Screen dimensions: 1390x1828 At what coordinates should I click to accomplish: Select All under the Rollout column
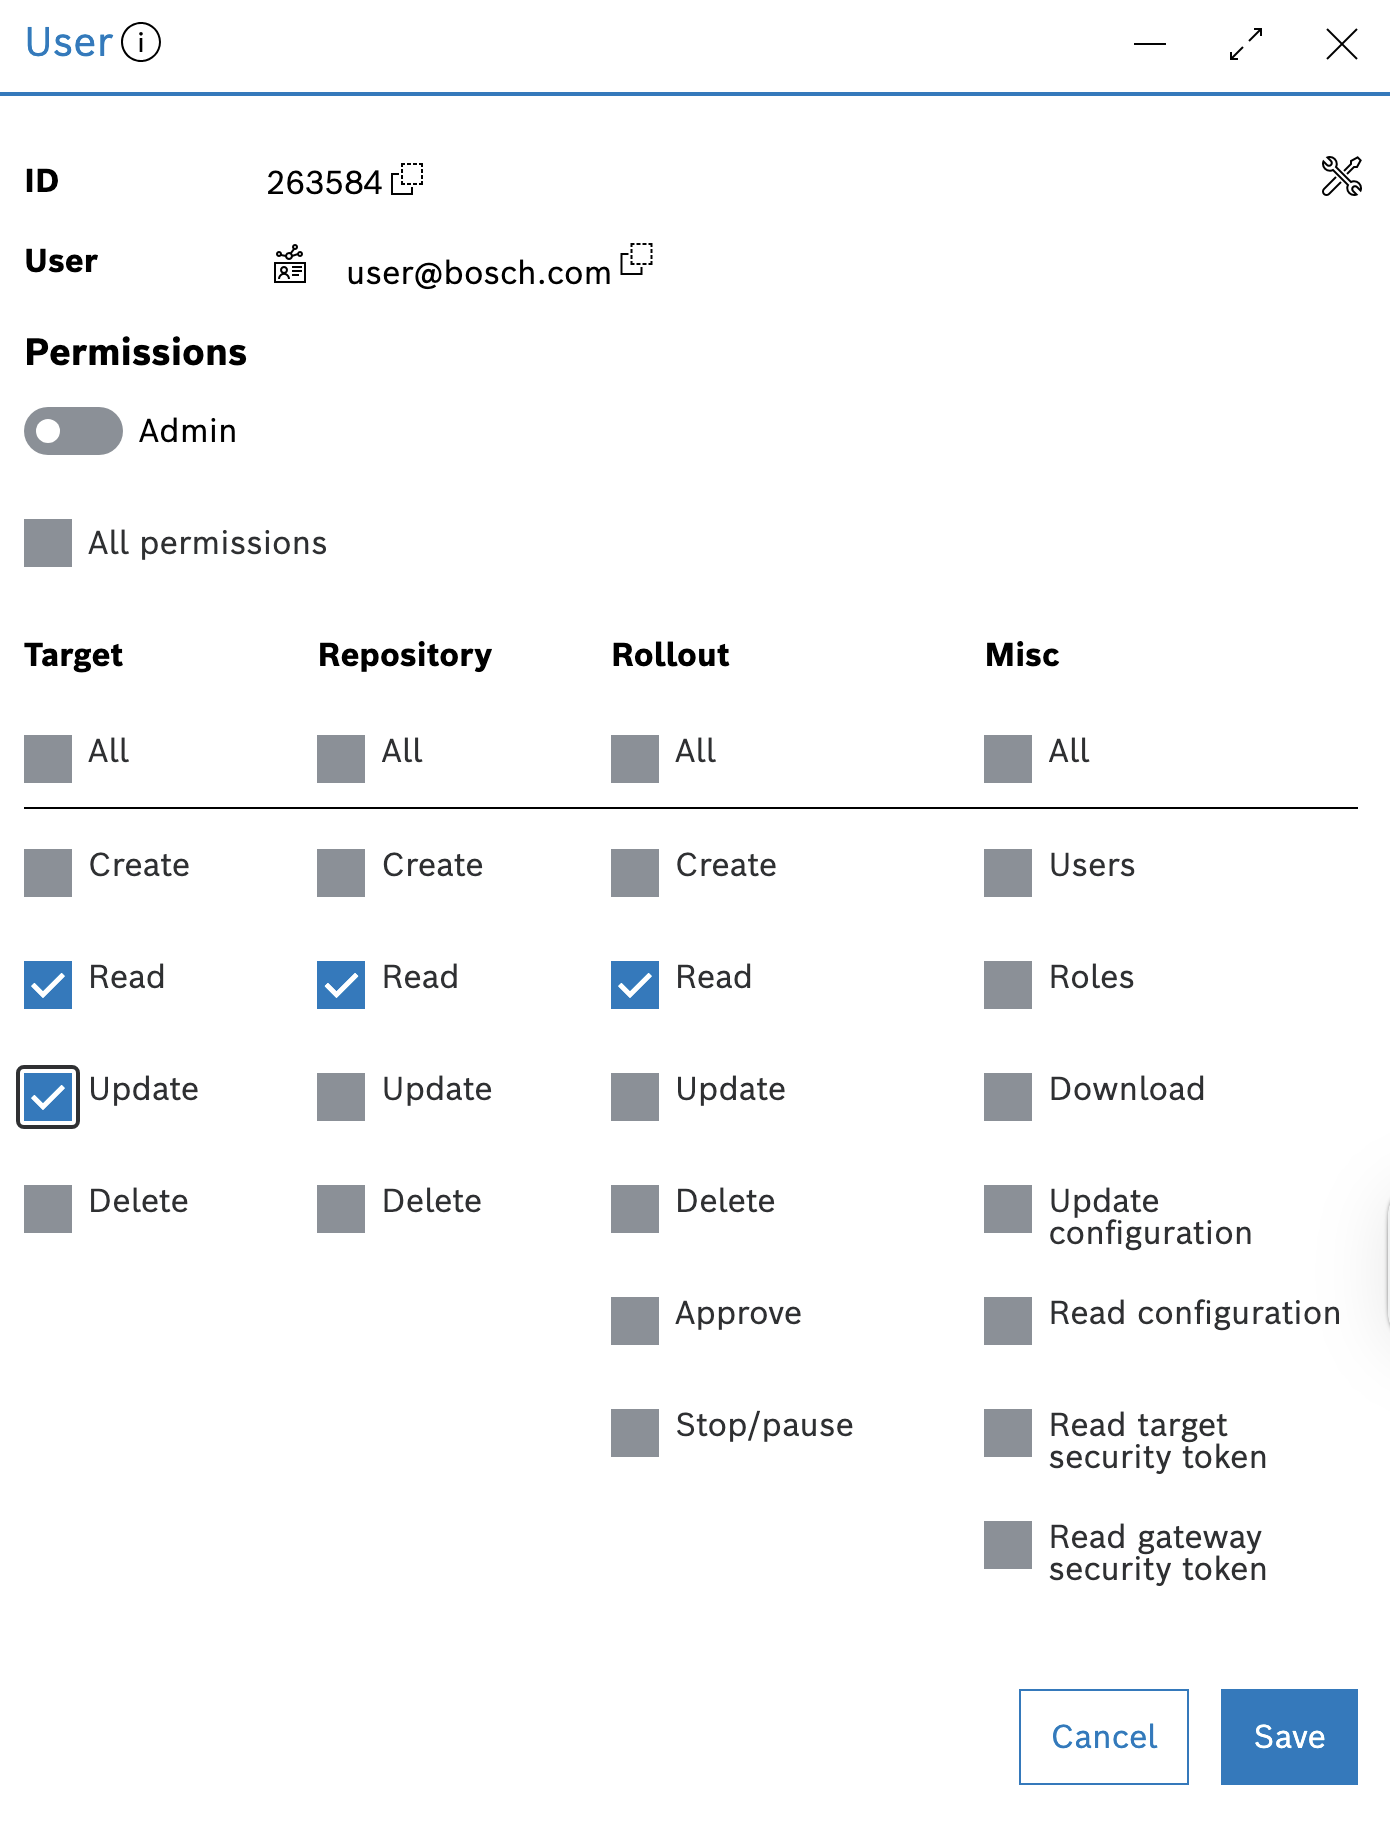point(635,759)
